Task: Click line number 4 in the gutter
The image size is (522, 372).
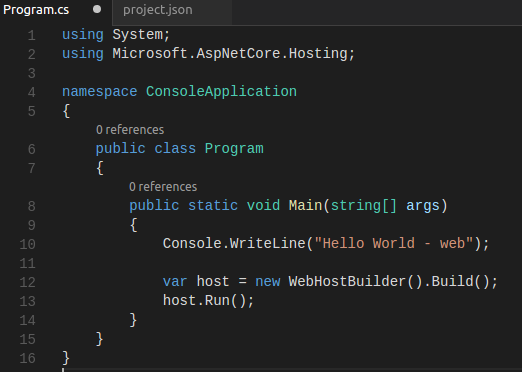Action: pyautogui.click(x=32, y=92)
